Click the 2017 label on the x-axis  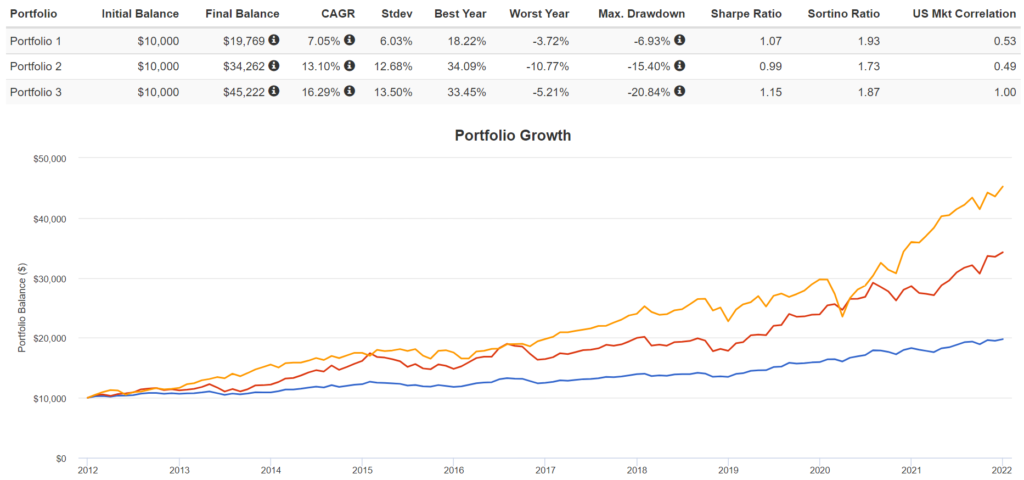(x=545, y=468)
